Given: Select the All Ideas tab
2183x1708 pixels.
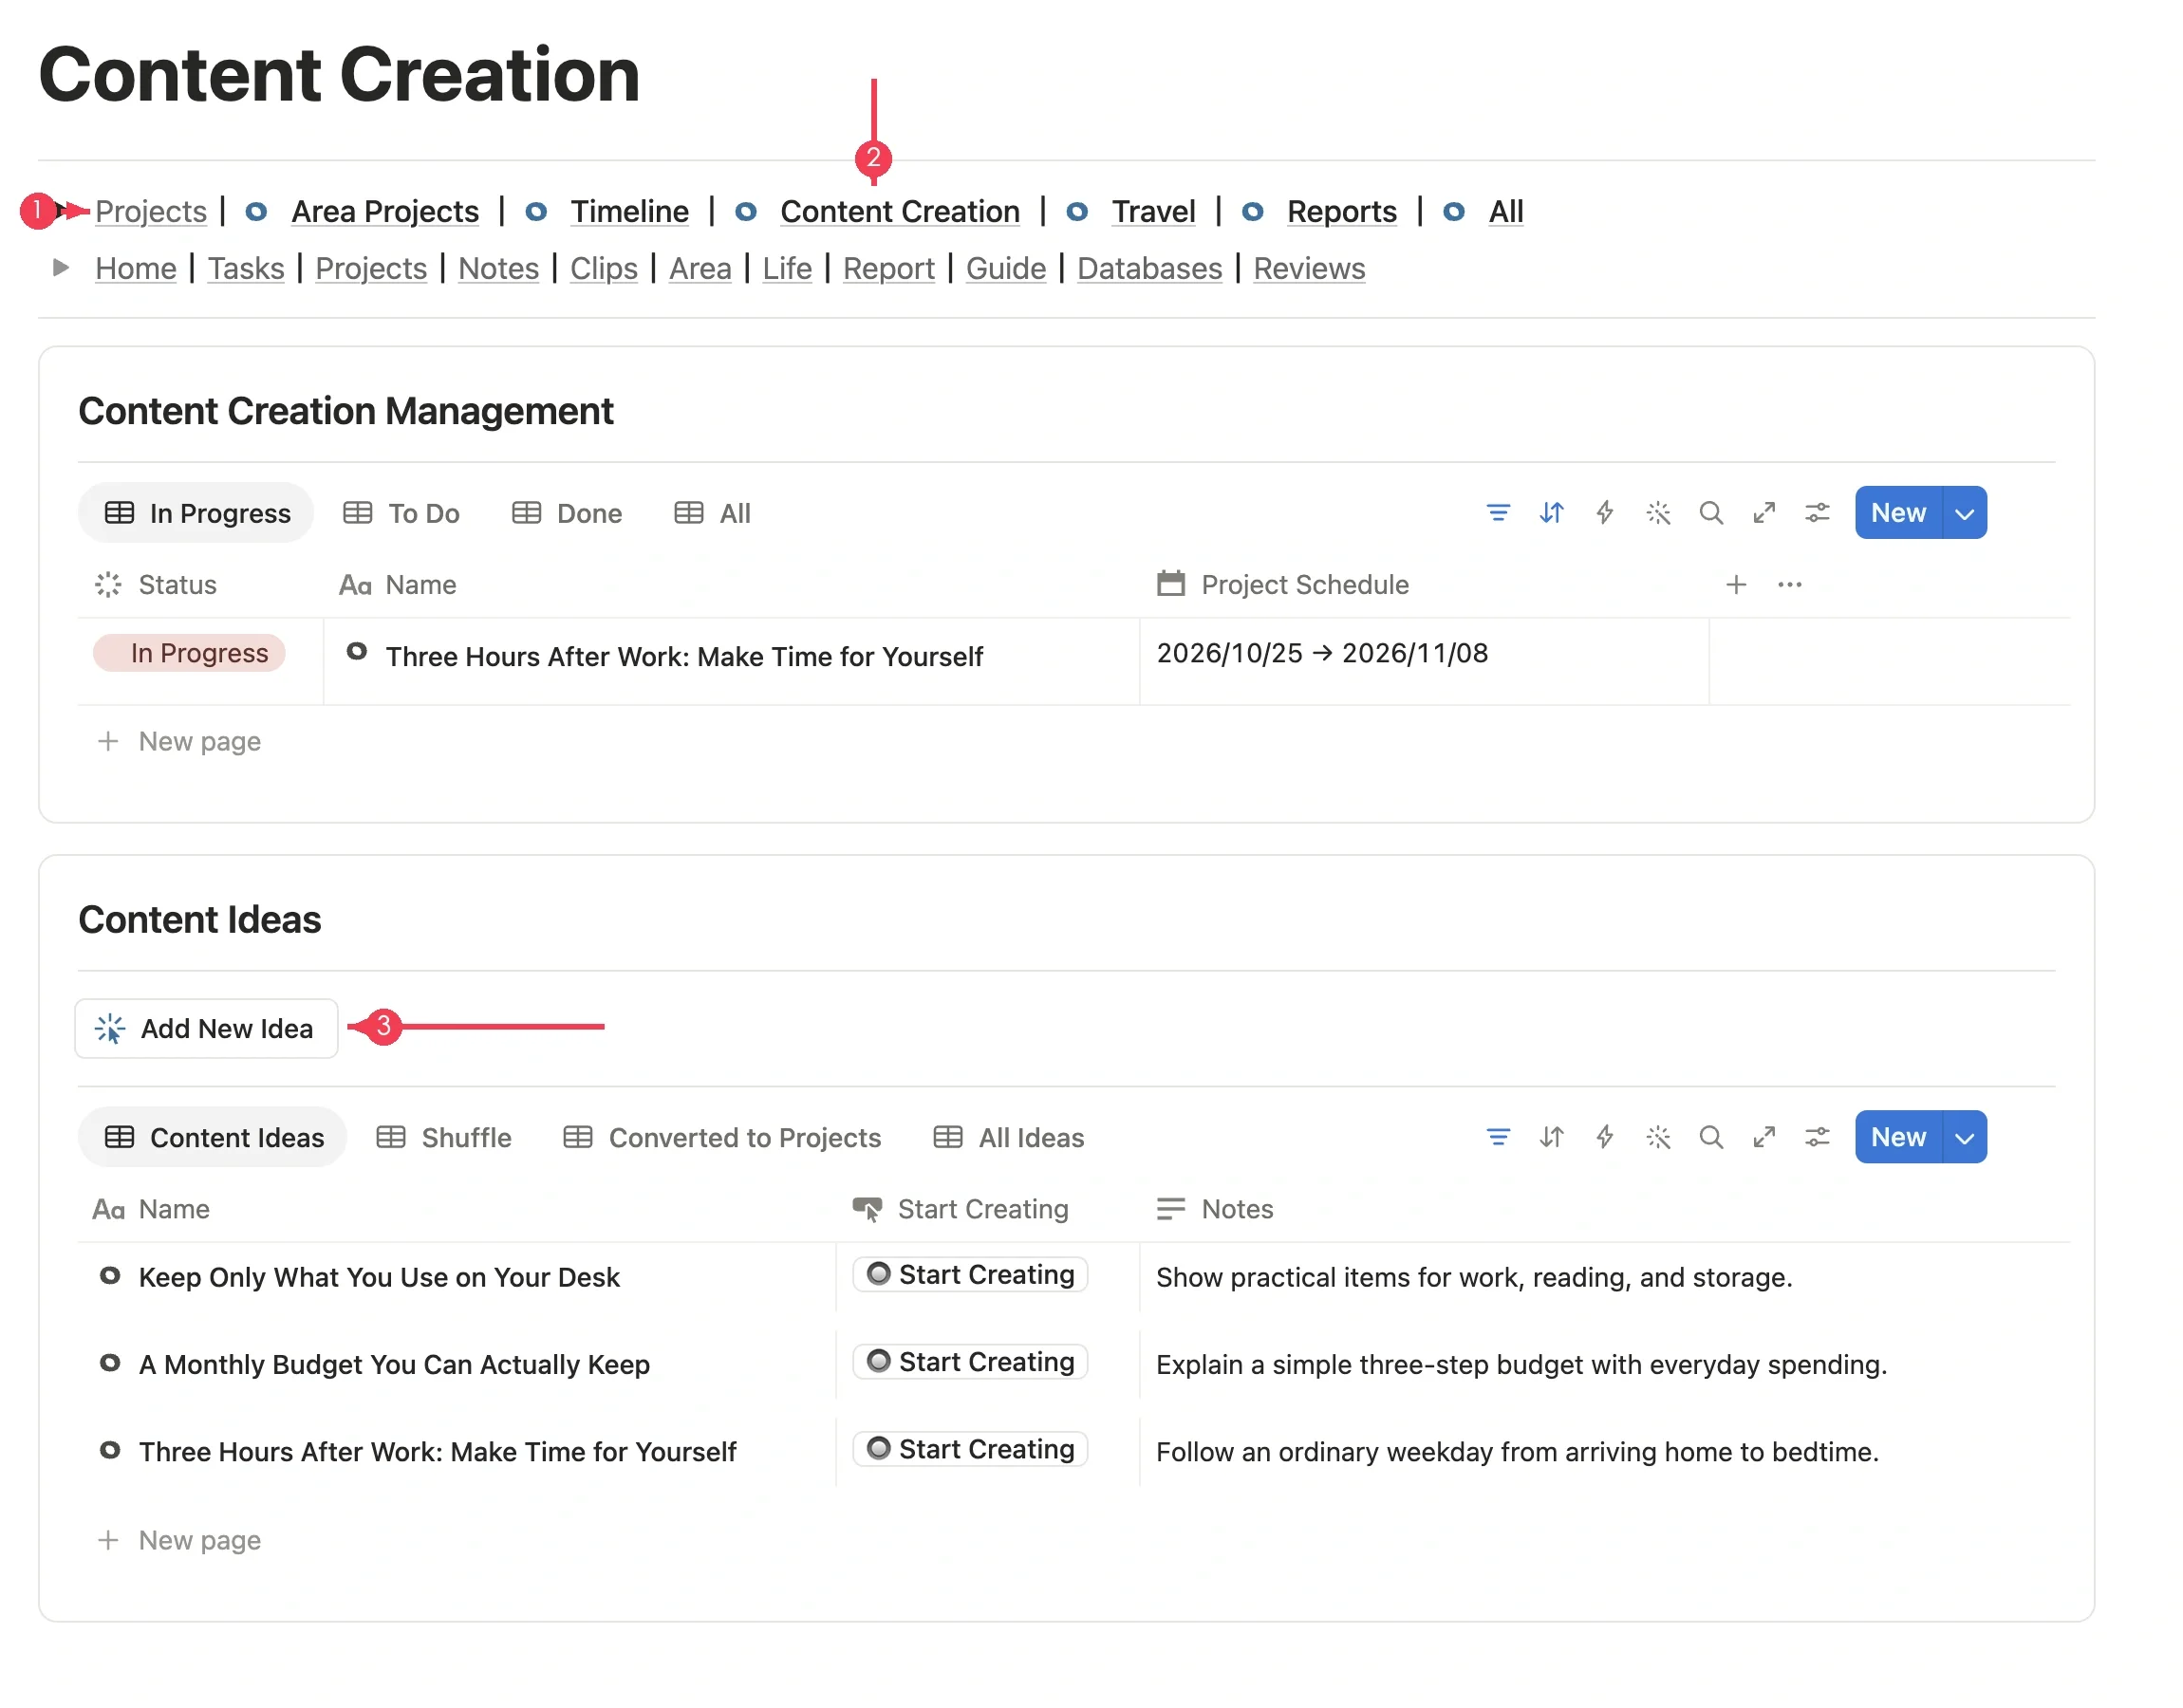Looking at the screenshot, I should [x=1009, y=1138].
